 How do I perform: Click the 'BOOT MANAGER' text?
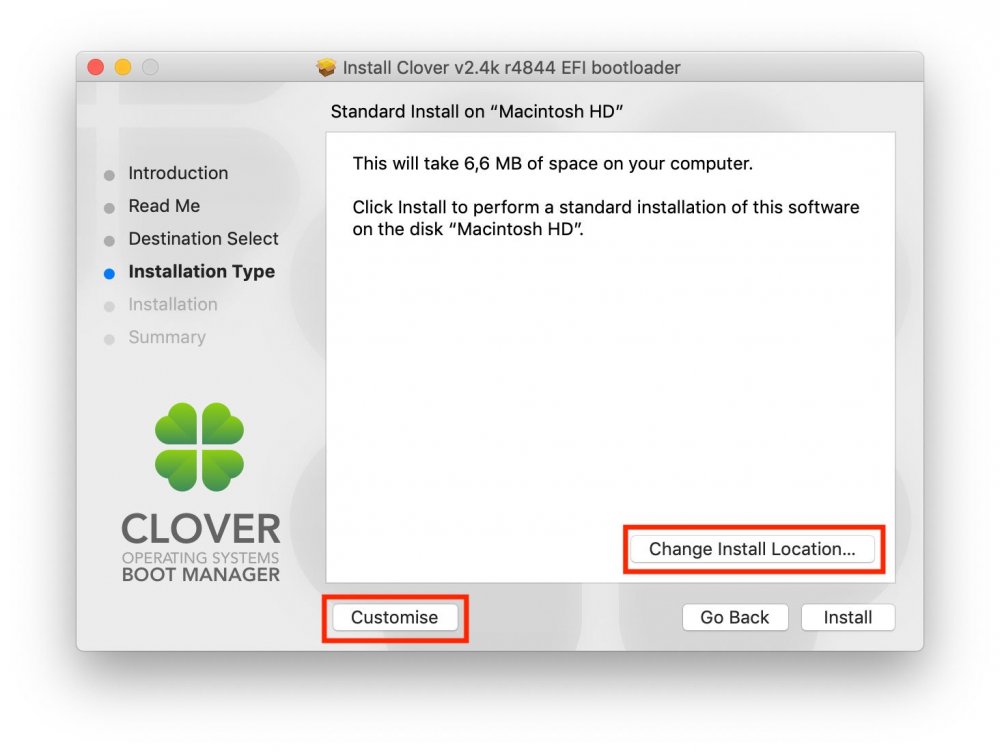(201, 575)
